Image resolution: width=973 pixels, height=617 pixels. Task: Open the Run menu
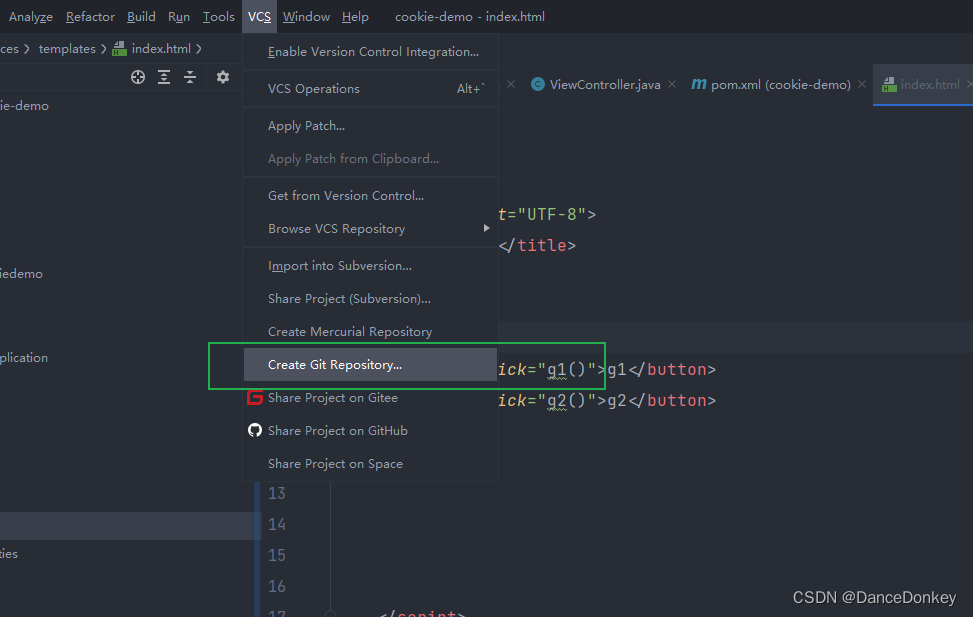click(x=179, y=17)
